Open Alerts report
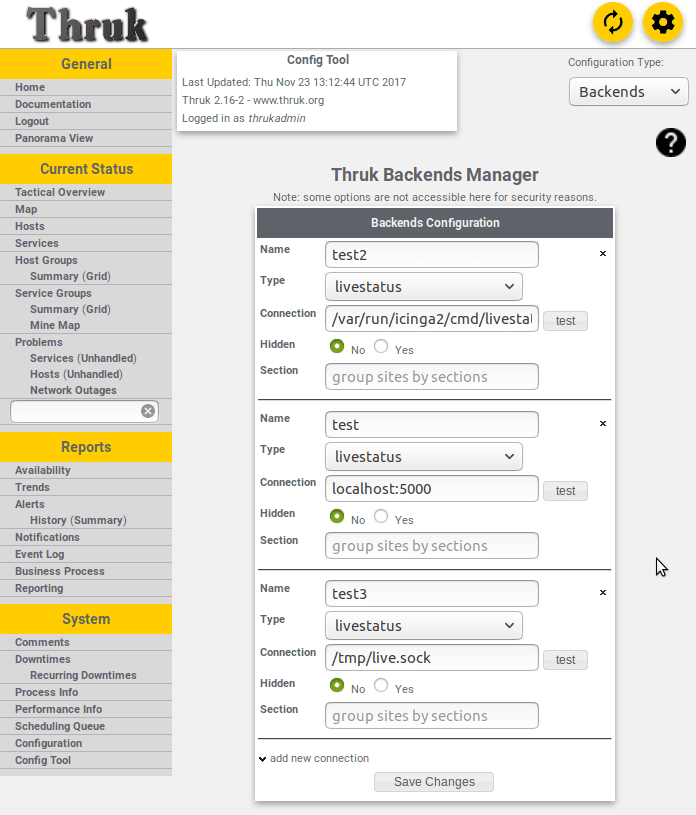696x815 pixels. 30,505
